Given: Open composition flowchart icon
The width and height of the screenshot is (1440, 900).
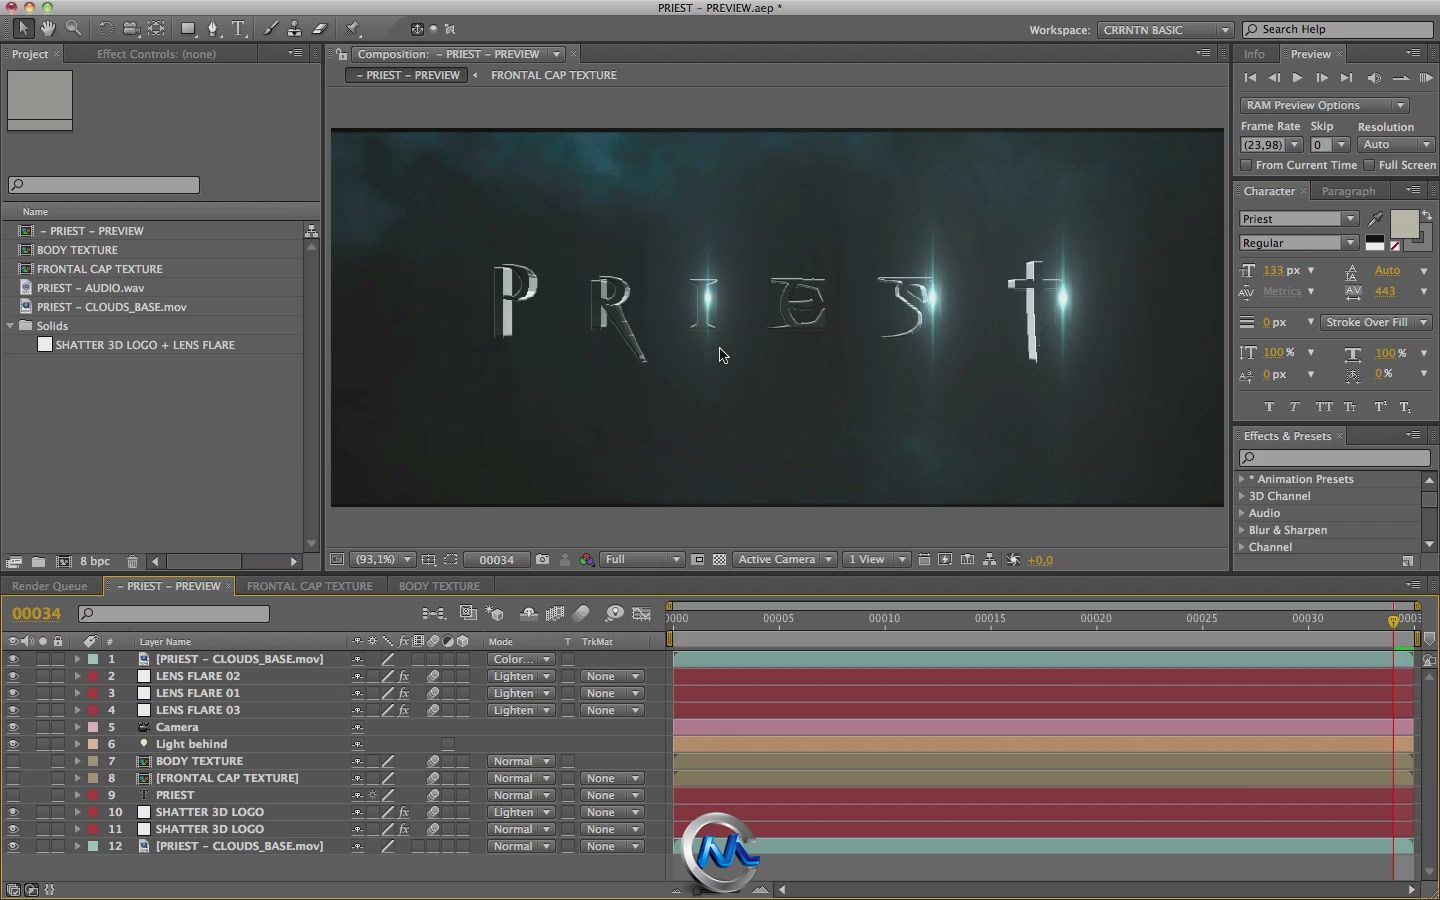Looking at the screenshot, I should [x=989, y=560].
